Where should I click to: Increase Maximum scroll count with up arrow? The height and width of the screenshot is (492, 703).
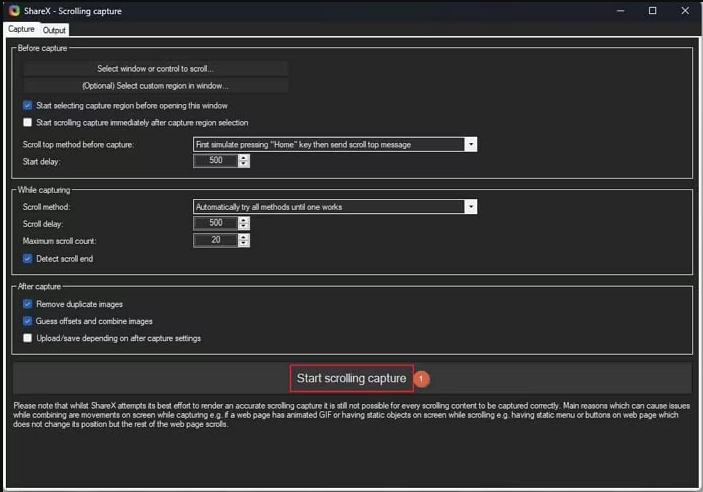tap(243, 237)
